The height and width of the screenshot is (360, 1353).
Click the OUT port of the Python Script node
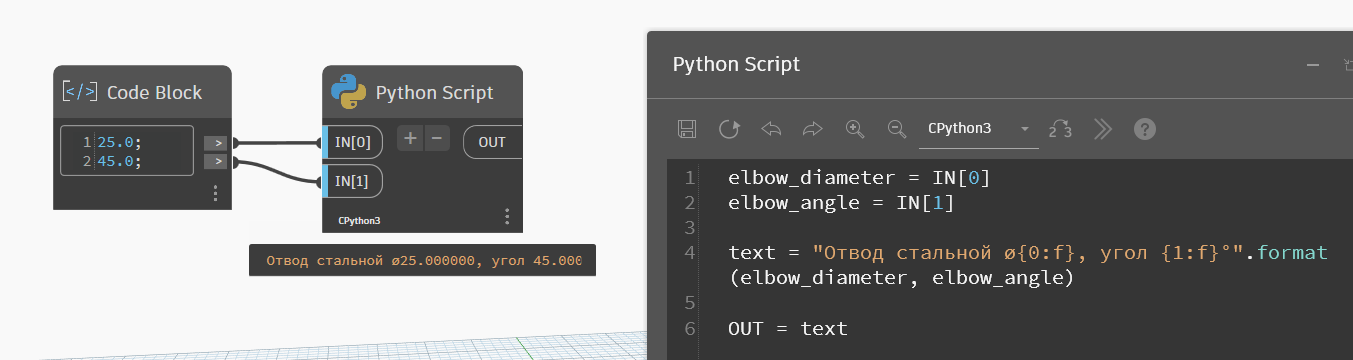pos(493,142)
